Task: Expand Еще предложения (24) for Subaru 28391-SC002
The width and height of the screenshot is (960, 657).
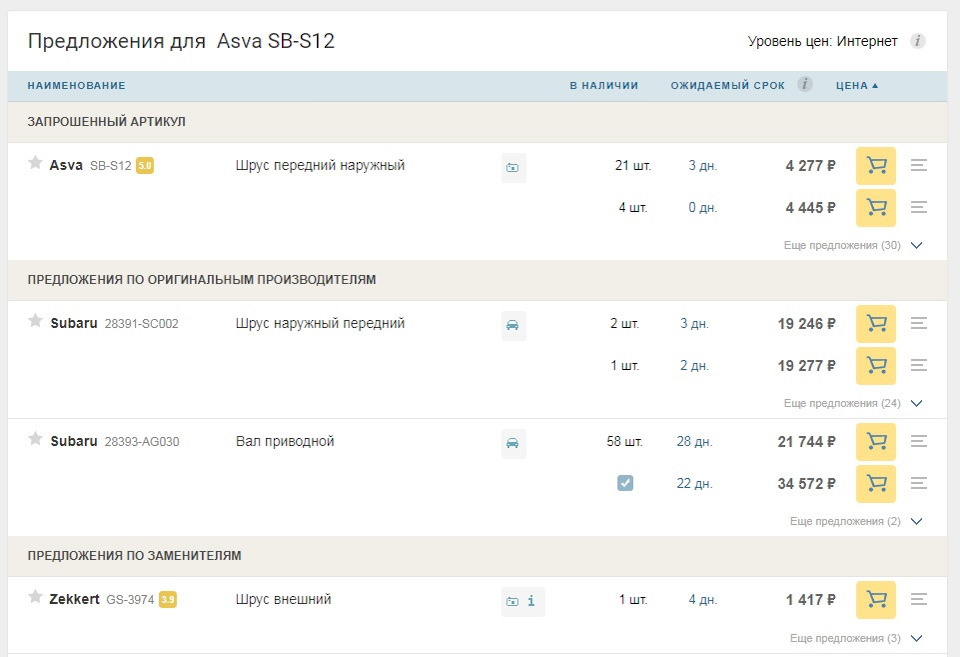Action: [853, 404]
